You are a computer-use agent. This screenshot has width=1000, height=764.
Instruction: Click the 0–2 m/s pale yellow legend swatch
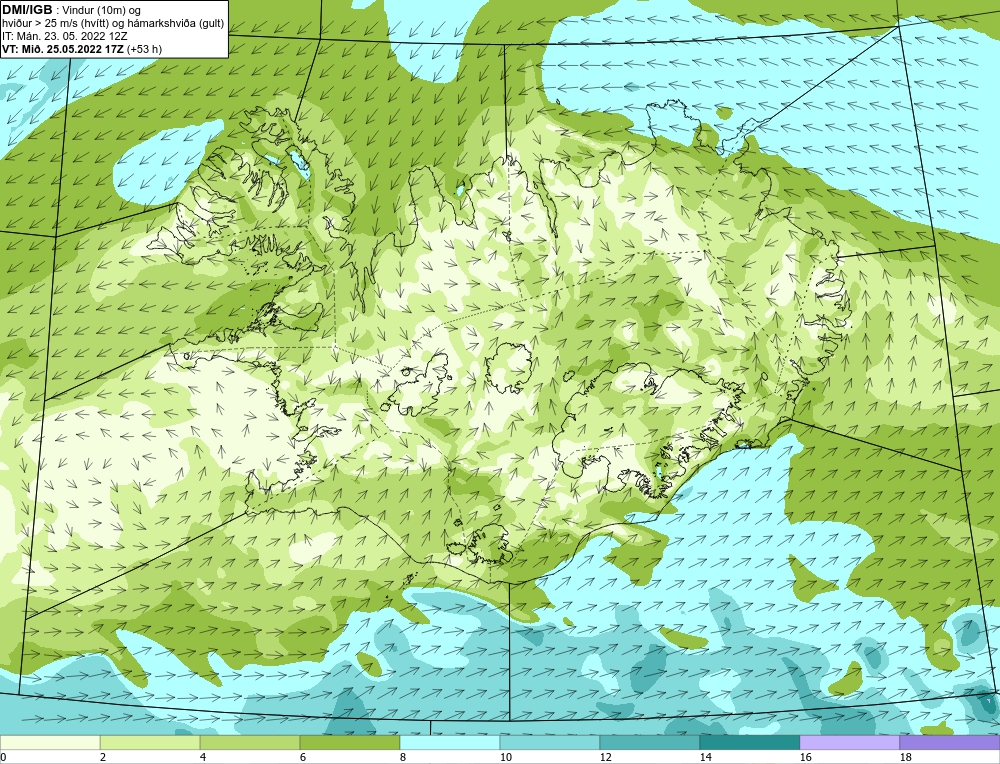(x=50, y=742)
